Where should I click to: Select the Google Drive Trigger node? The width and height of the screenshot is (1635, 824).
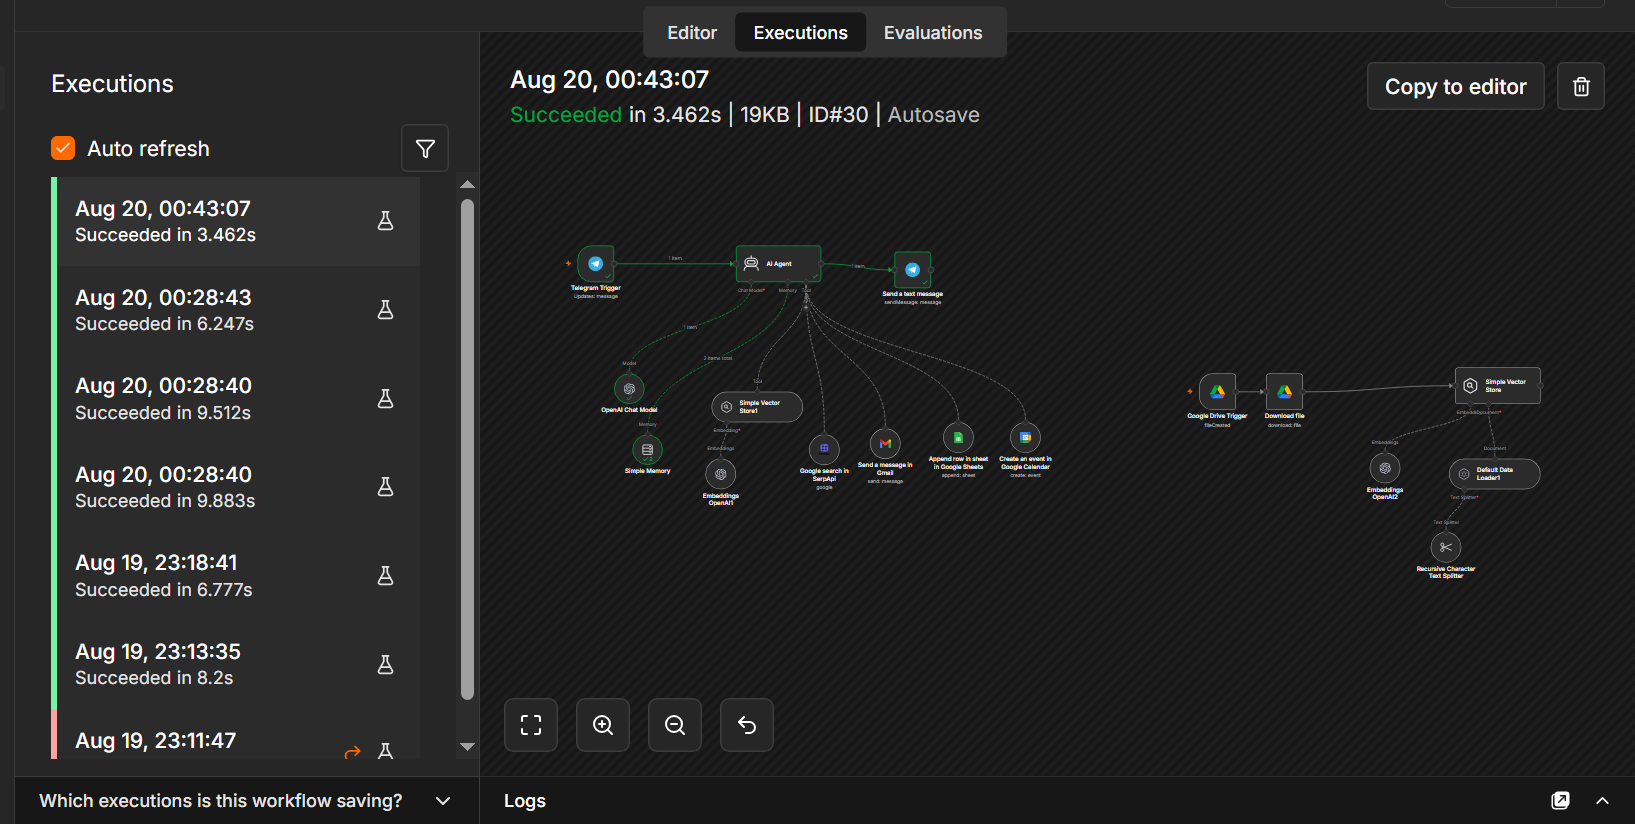click(1217, 392)
